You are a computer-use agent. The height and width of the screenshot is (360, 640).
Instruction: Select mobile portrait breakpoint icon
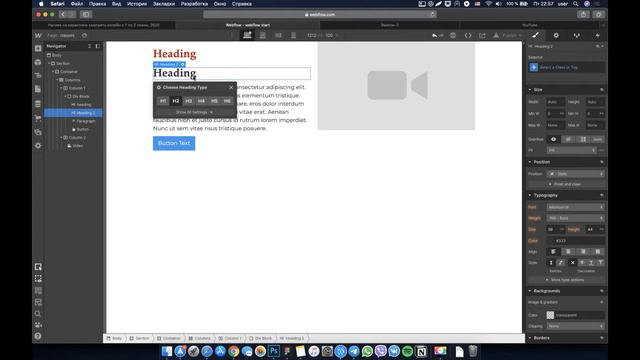[293, 36]
